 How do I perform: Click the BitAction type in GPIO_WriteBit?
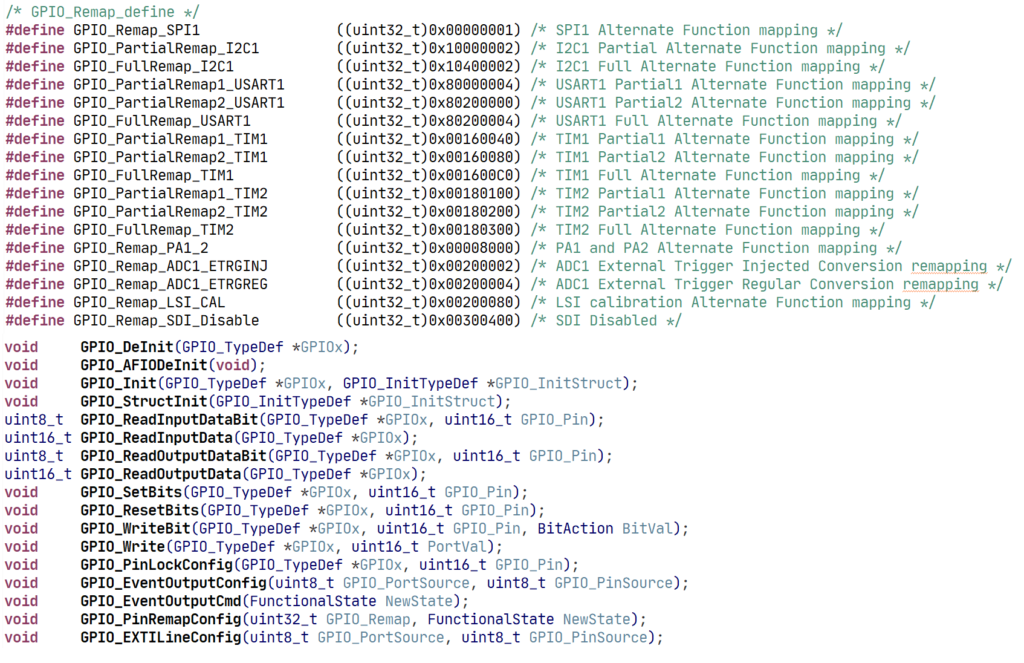575,529
